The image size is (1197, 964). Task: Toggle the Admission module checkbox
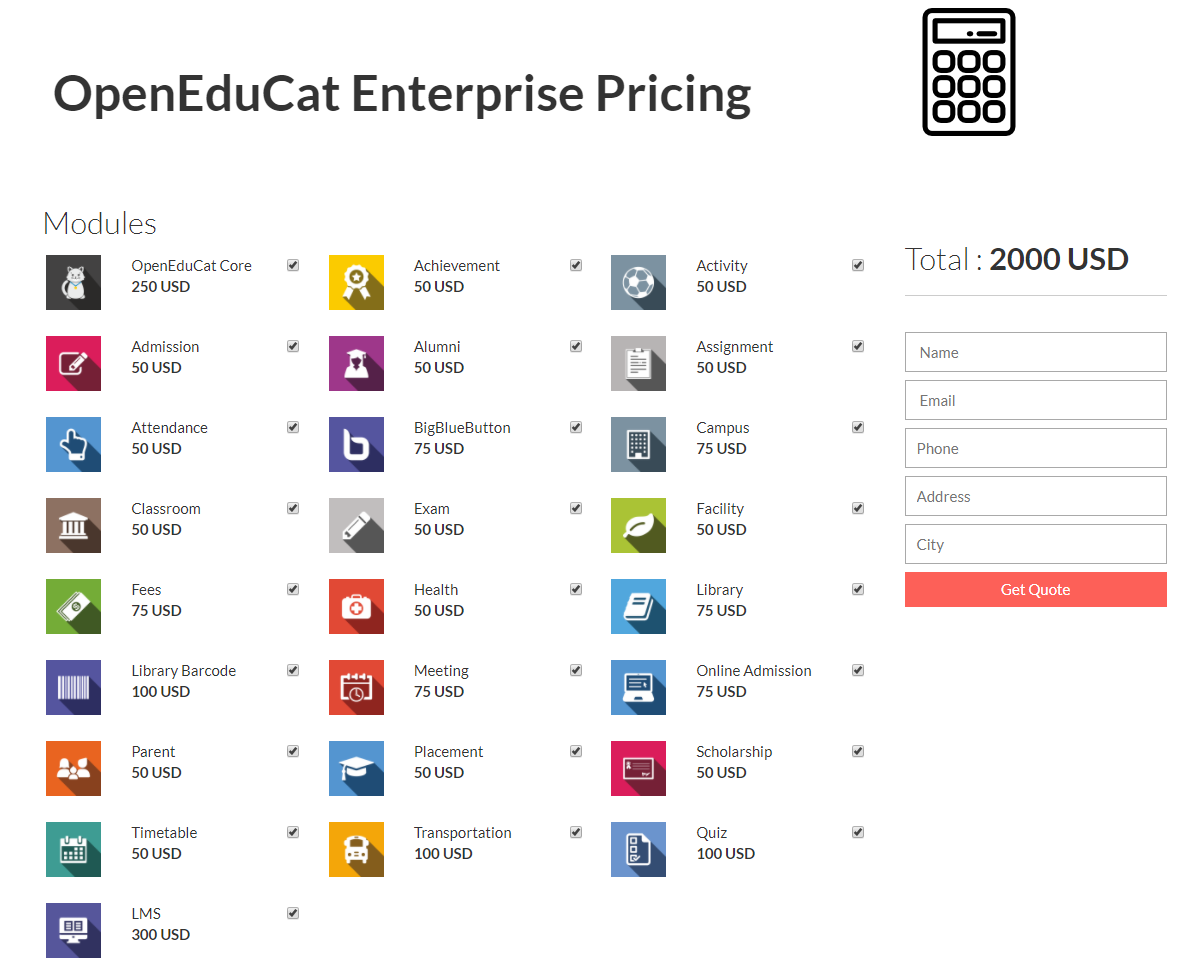tap(293, 346)
